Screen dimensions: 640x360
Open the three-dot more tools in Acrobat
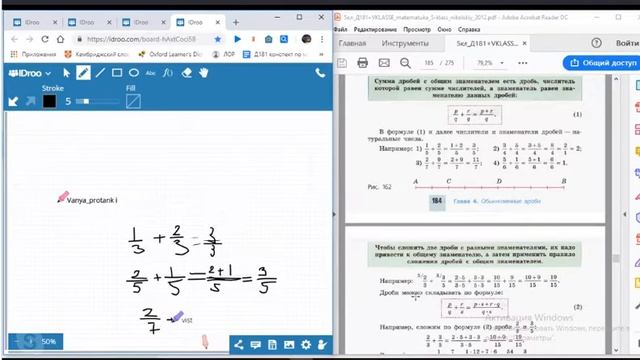click(x=522, y=63)
